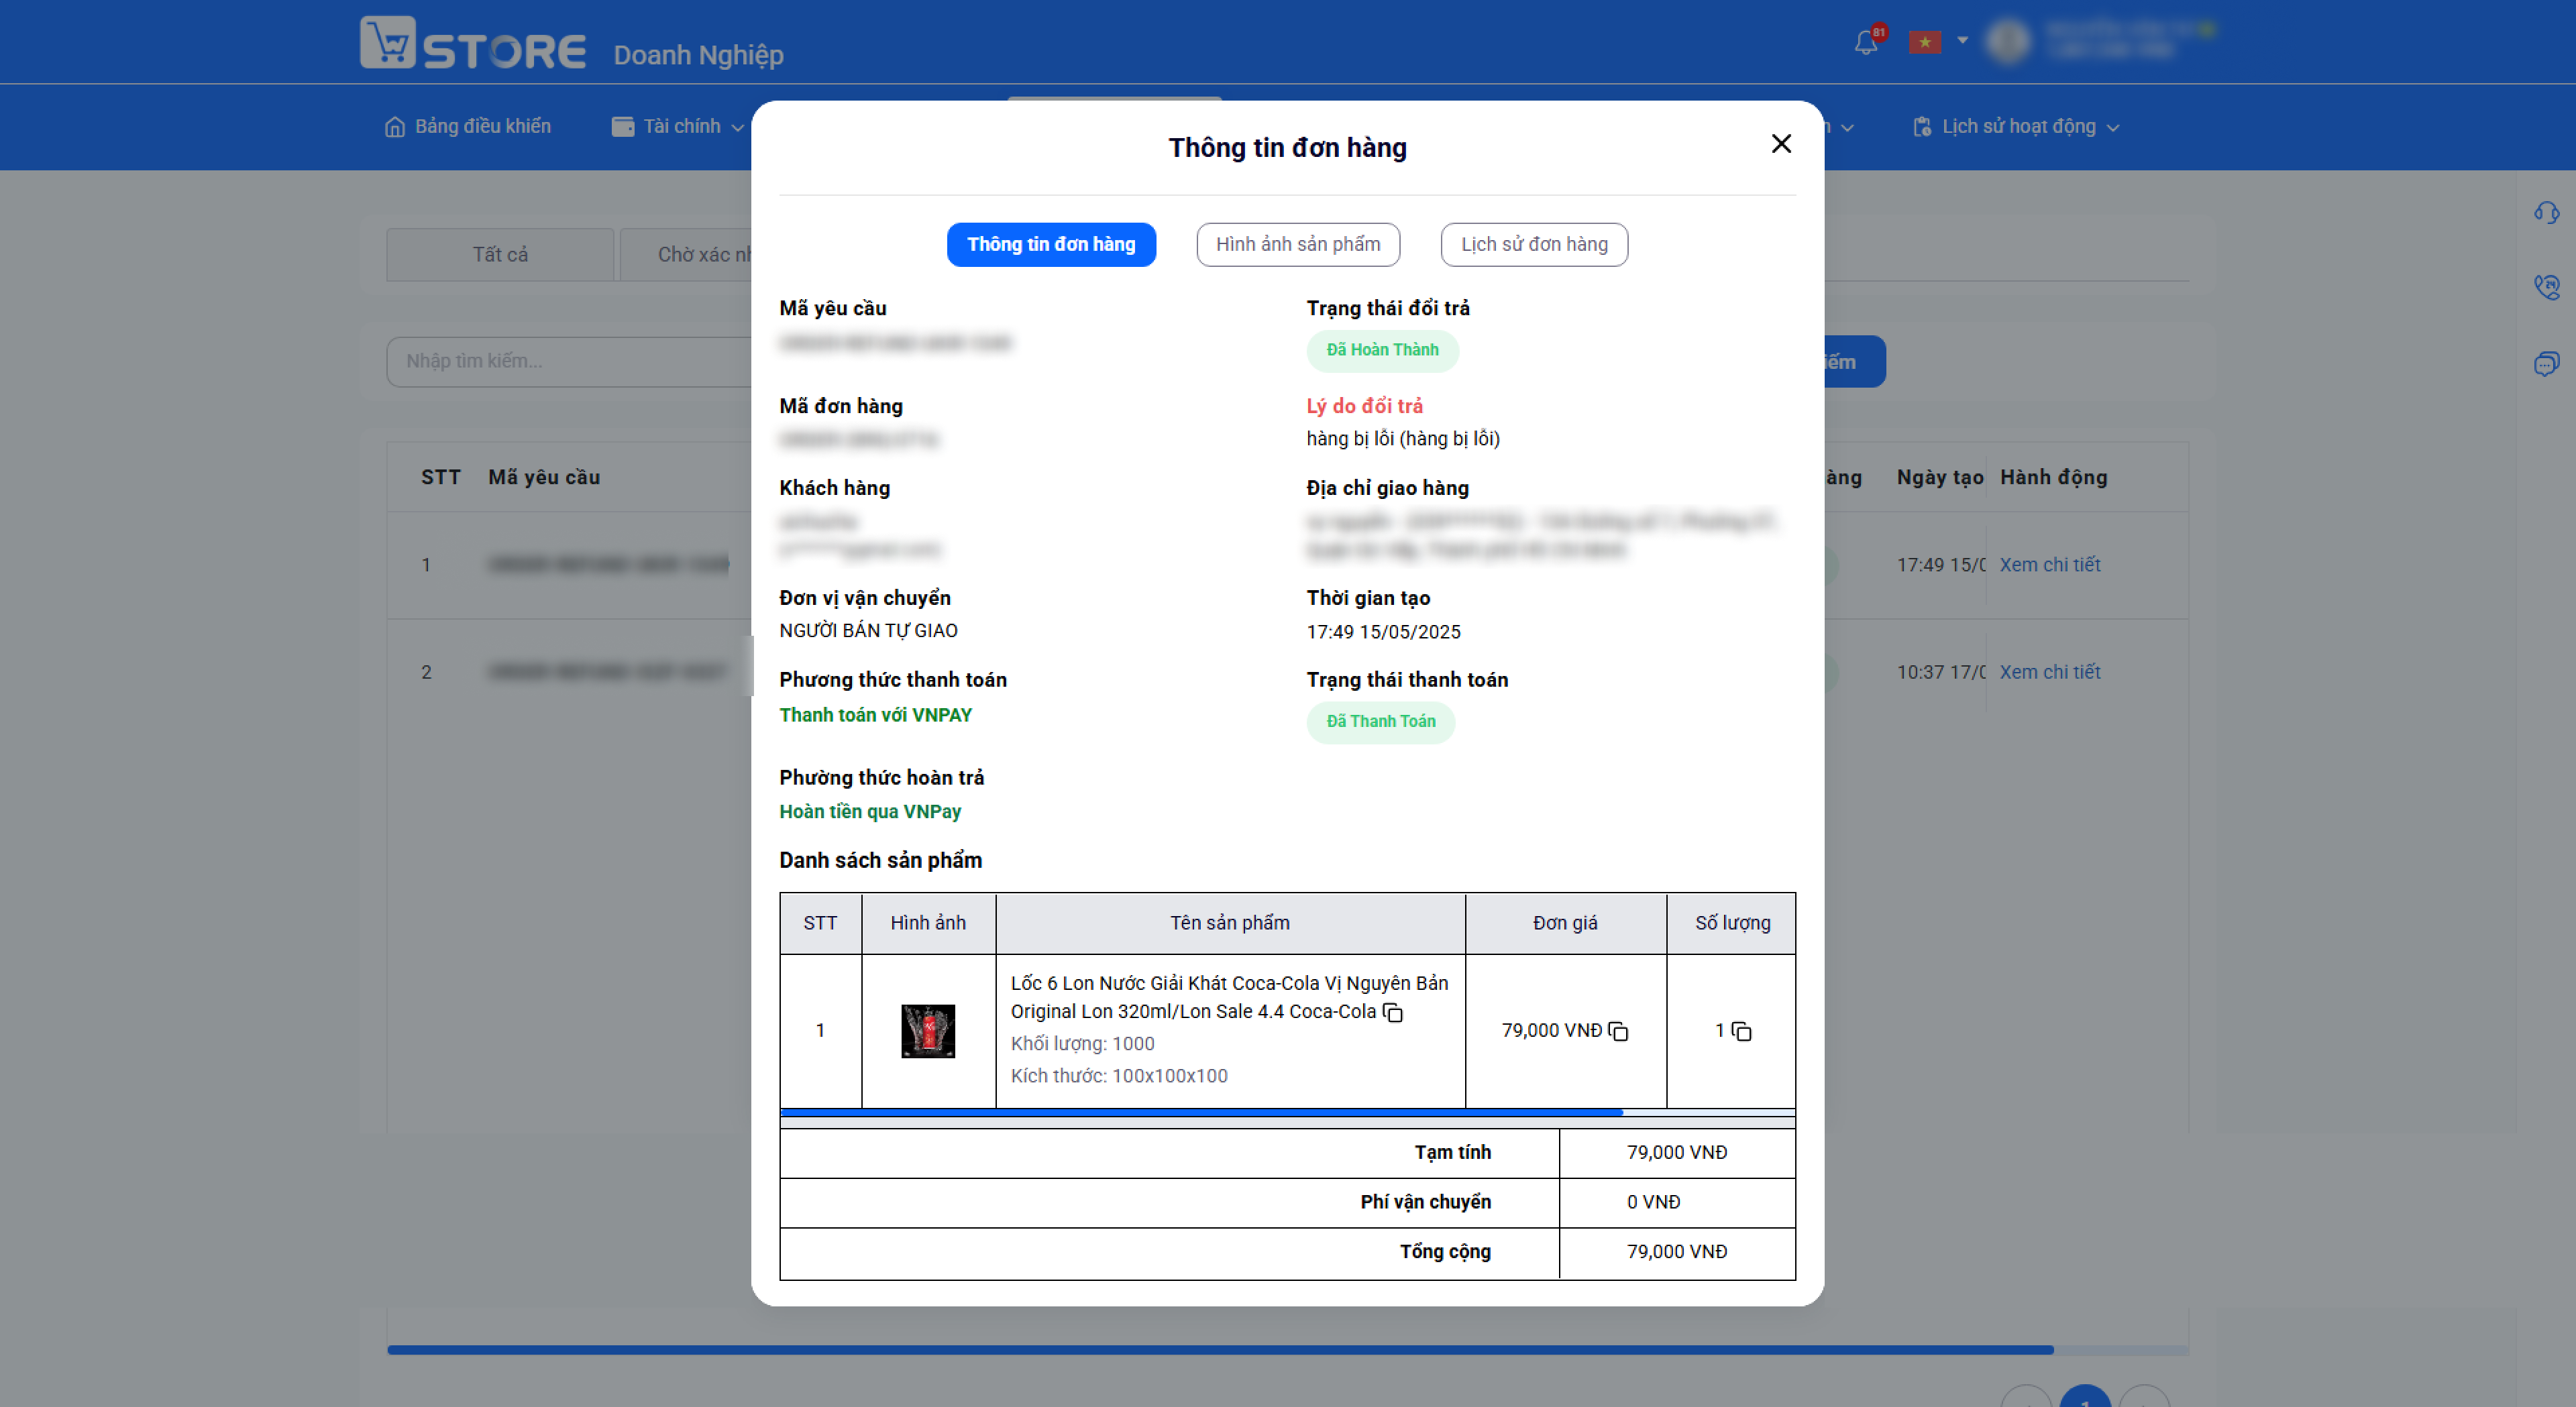Open the phone call support icon

point(2546,287)
